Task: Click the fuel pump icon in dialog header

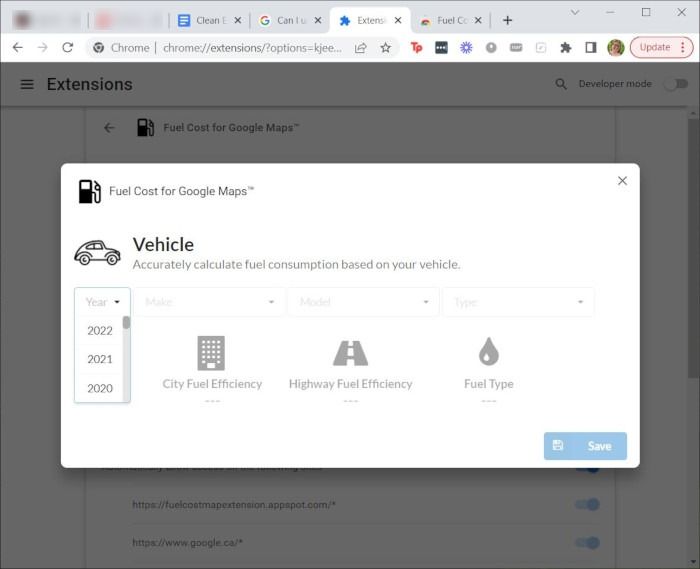Action: tap(90, 191)
